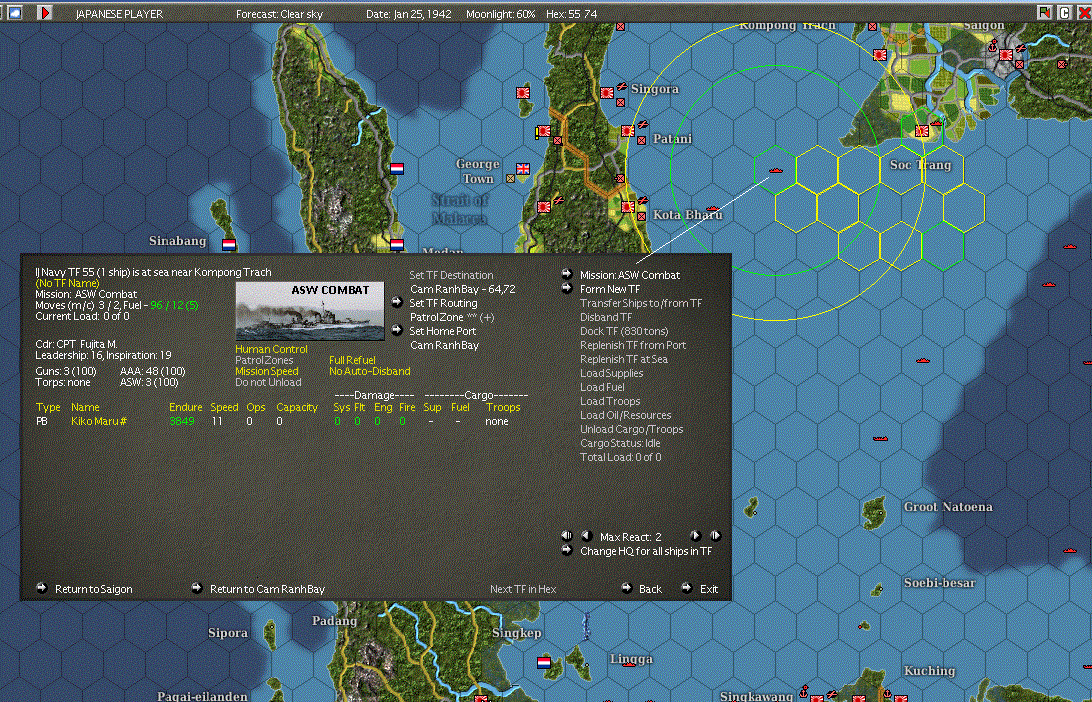Decrease Max React by one step
The width and height of the screenshot is (1092, 702).
[x=586, y=536]
